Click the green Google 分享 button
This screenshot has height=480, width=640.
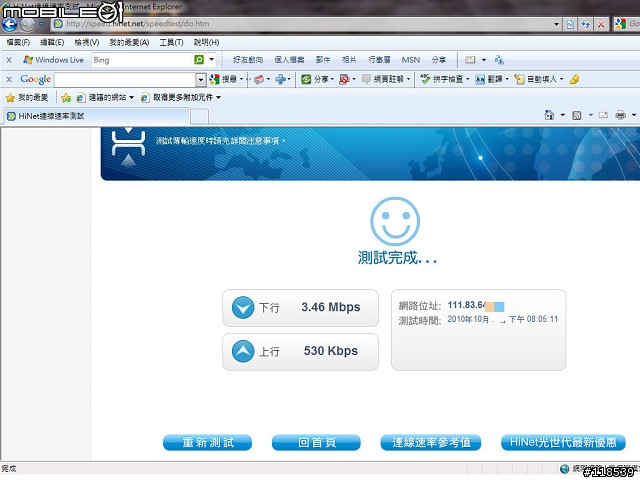tap(317, 79)
